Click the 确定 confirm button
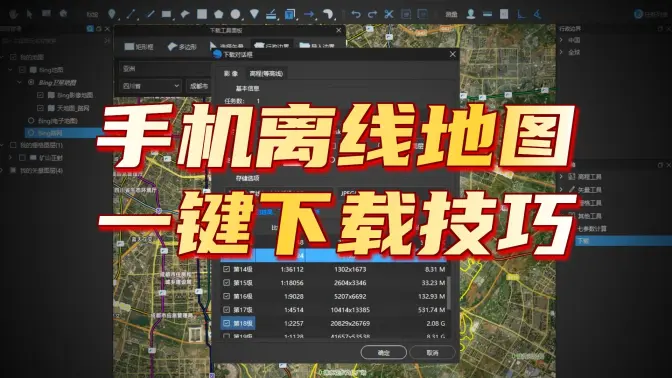672x378 pixels. [x=384, y=353]
